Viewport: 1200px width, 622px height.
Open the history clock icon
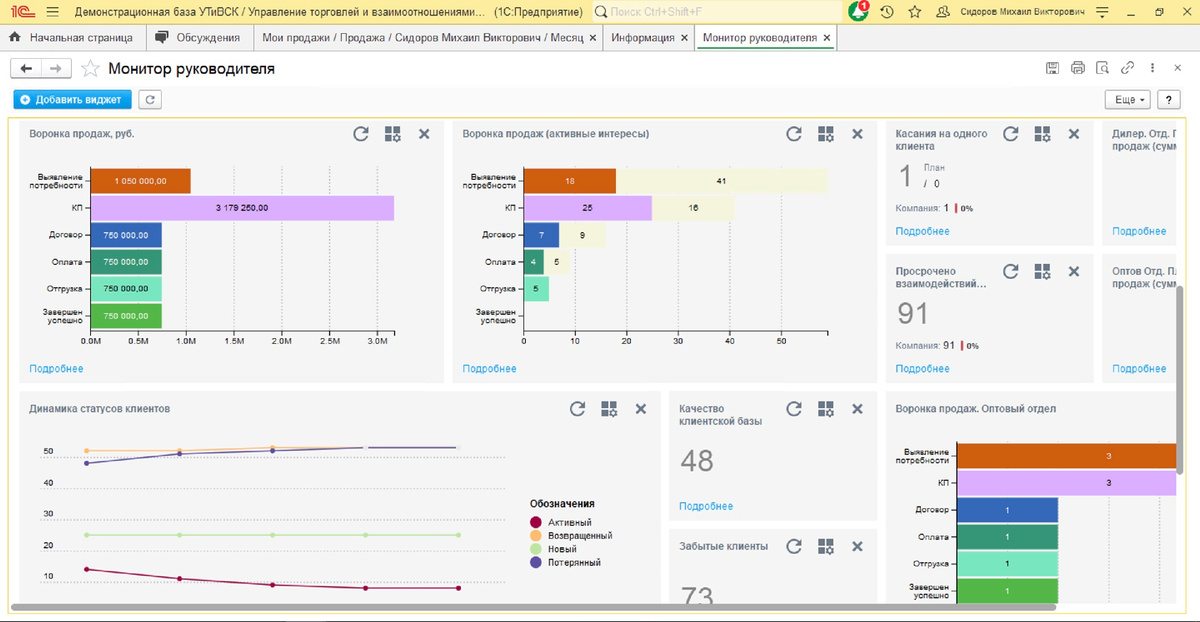[889, 12]
